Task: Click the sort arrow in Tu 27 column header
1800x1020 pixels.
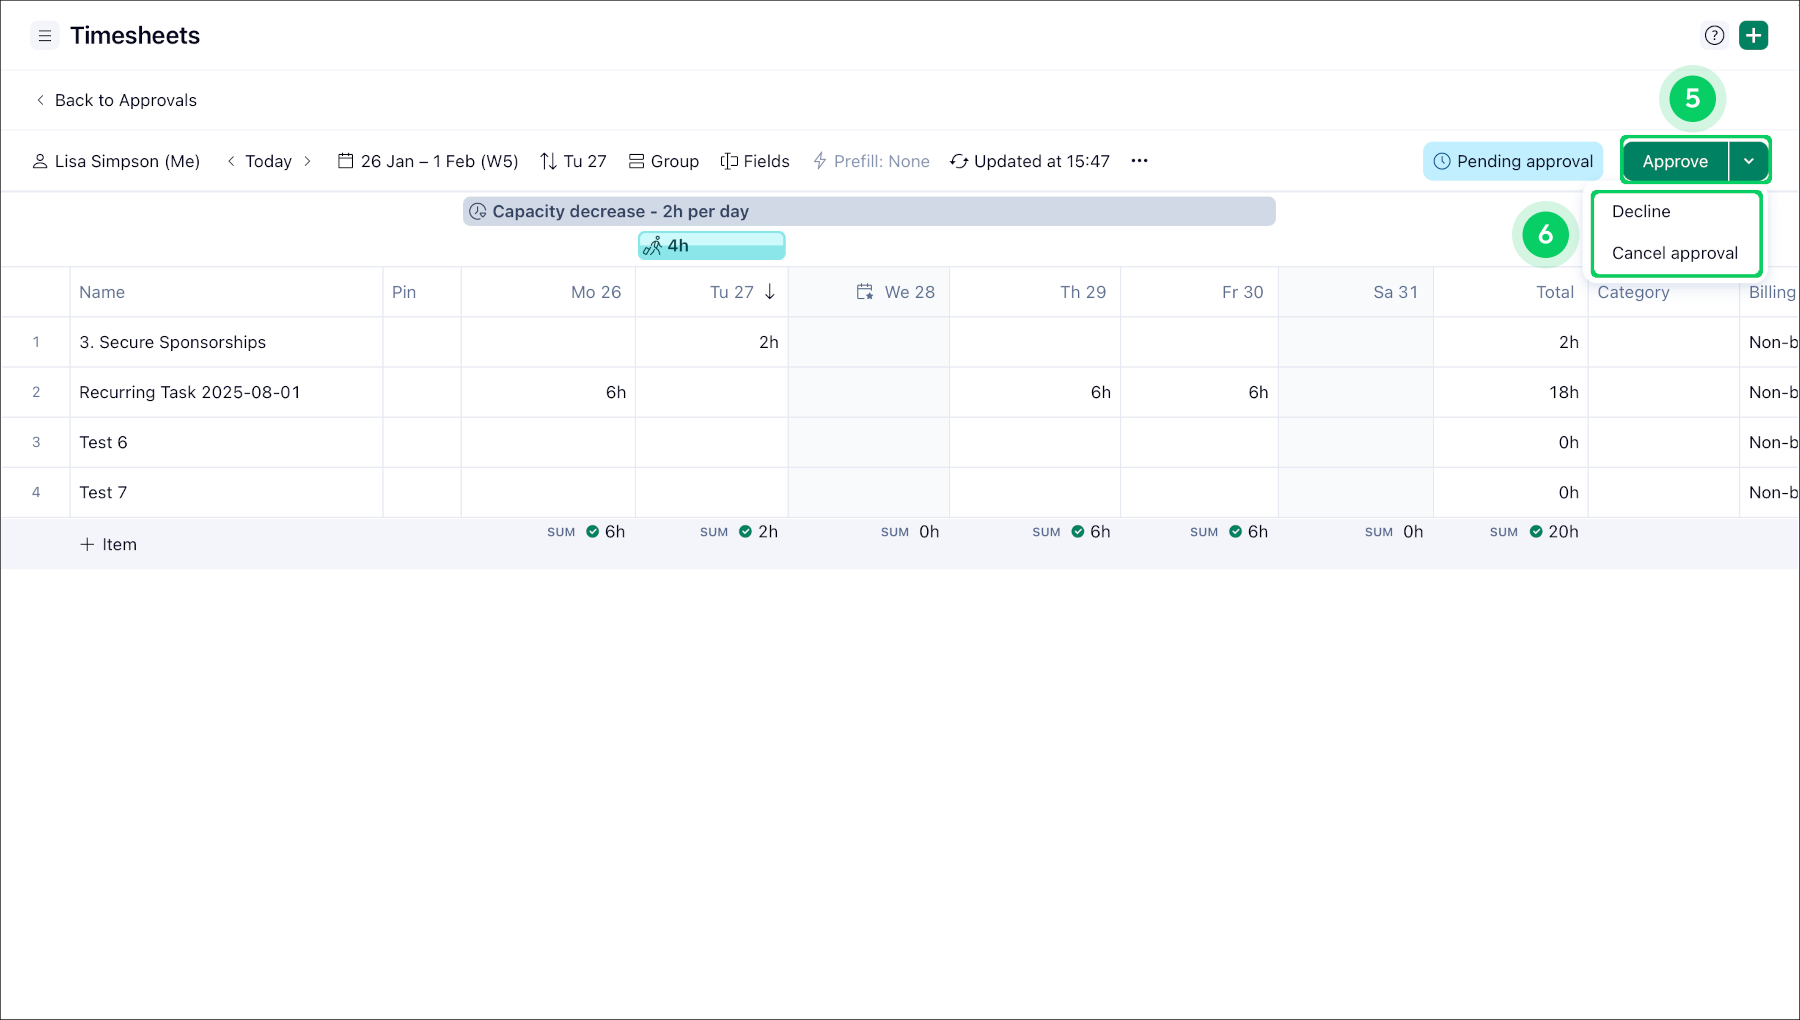Action: [770, 292]
